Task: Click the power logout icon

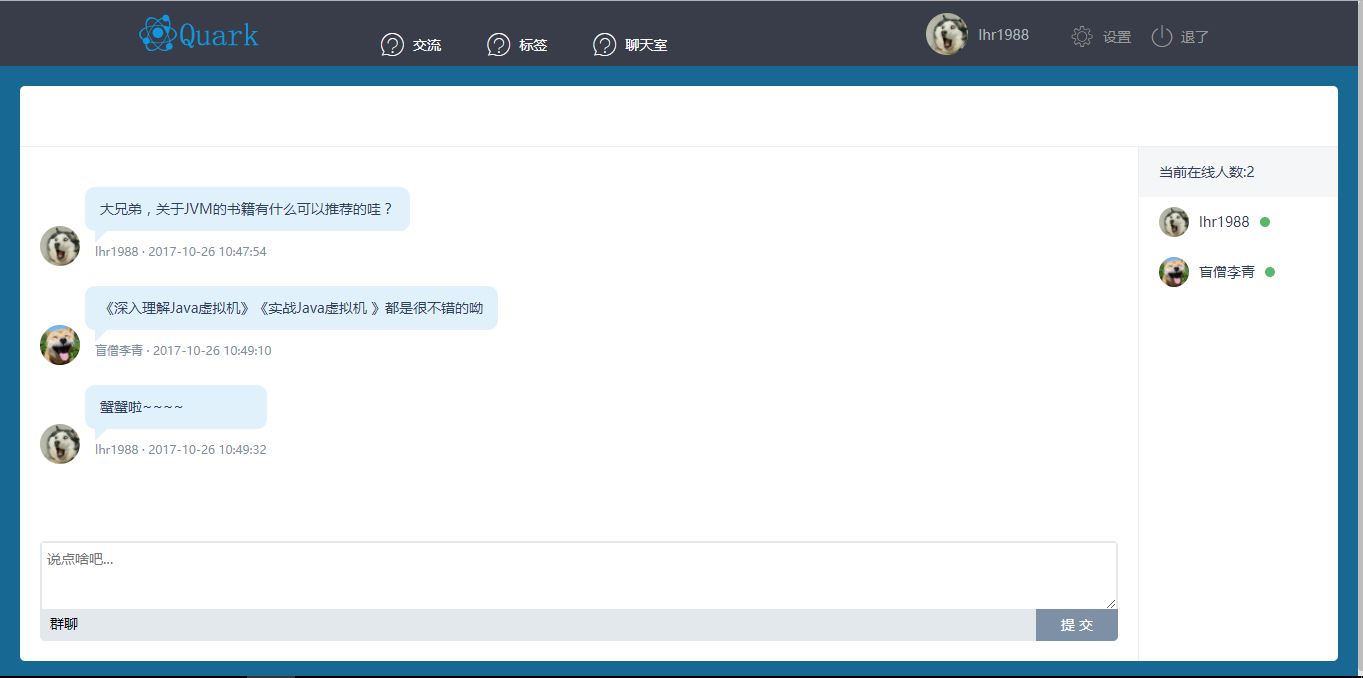Action: 1161,37
